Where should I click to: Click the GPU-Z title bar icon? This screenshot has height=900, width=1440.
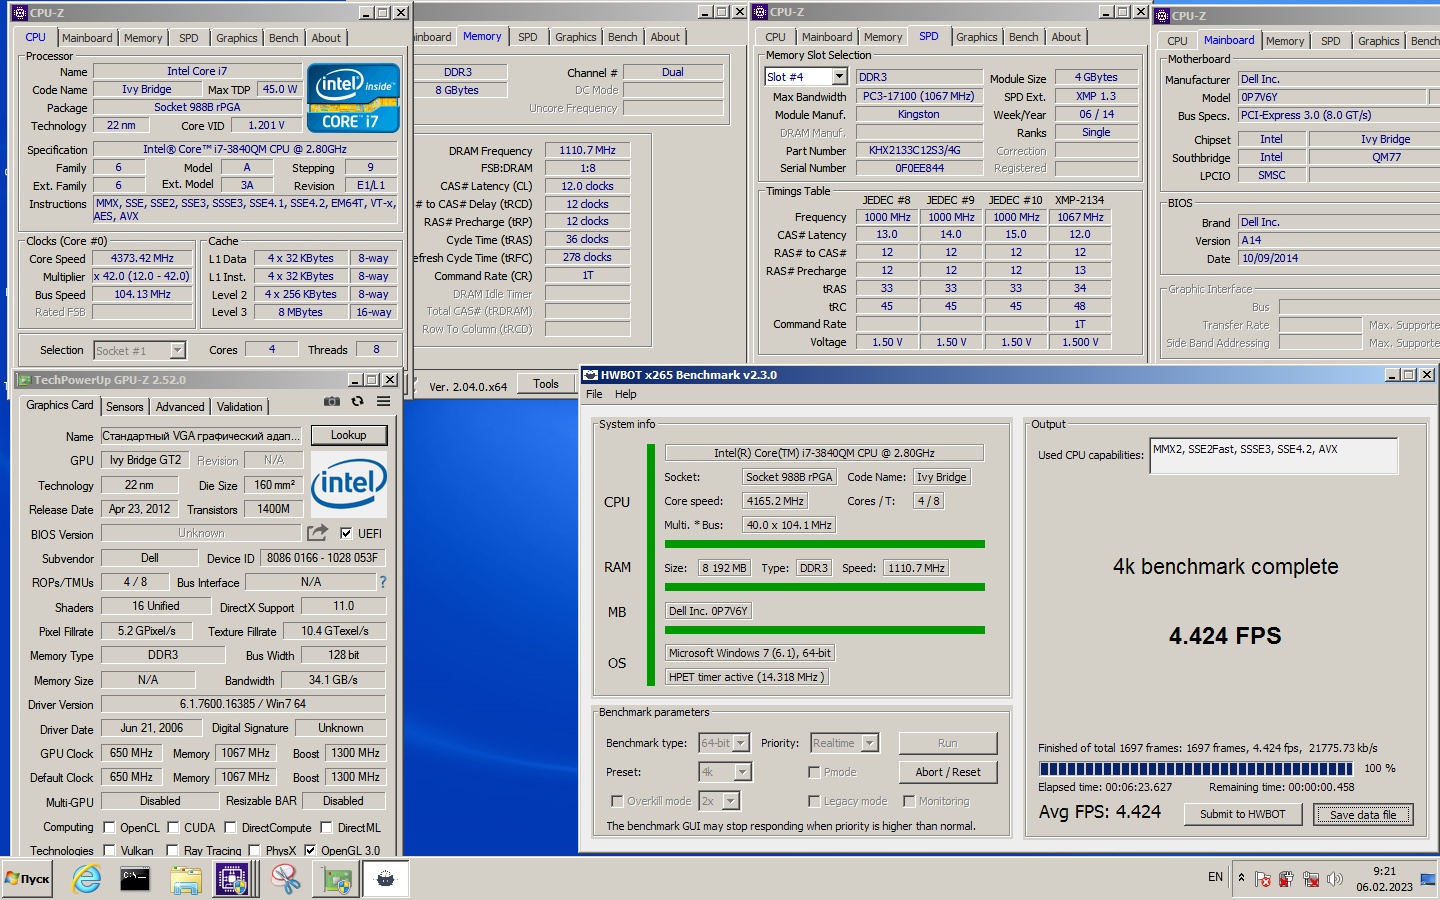tap(24, 380)
